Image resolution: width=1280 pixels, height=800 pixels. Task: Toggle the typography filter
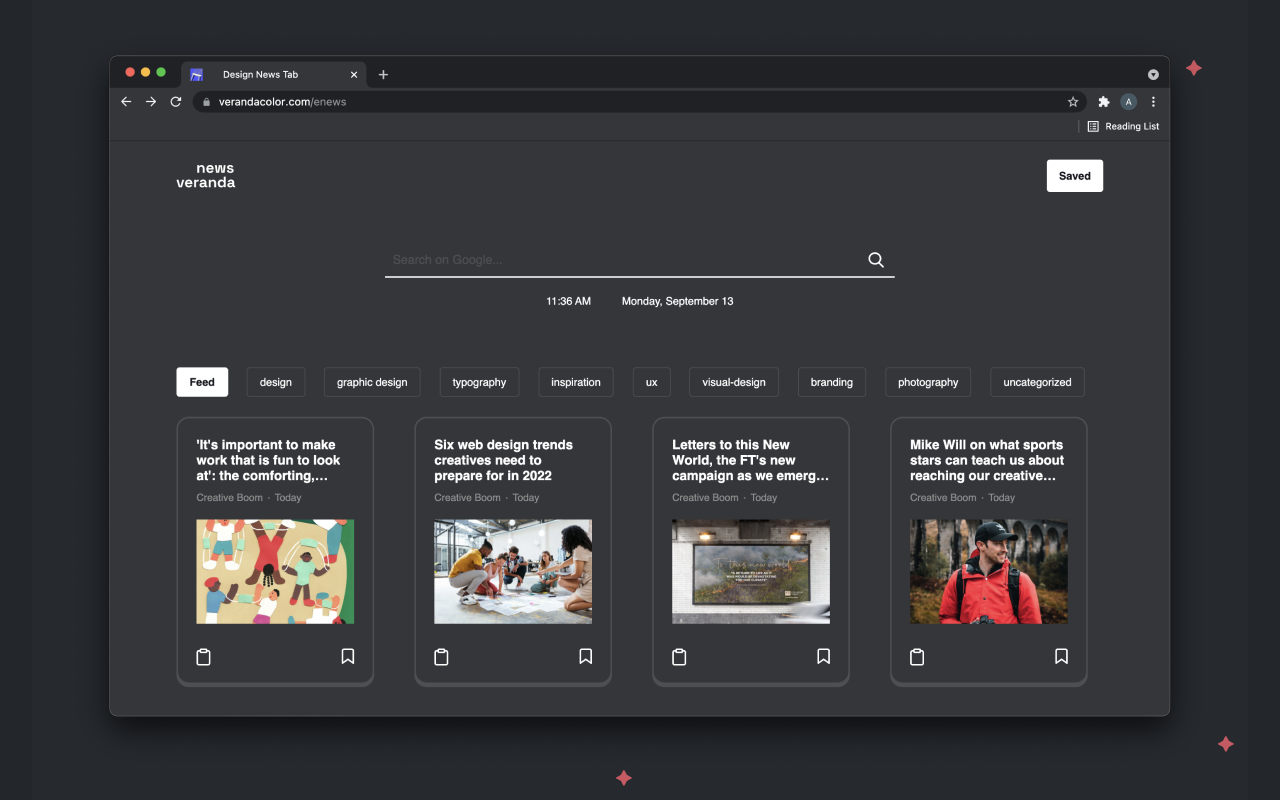[479, 382]
